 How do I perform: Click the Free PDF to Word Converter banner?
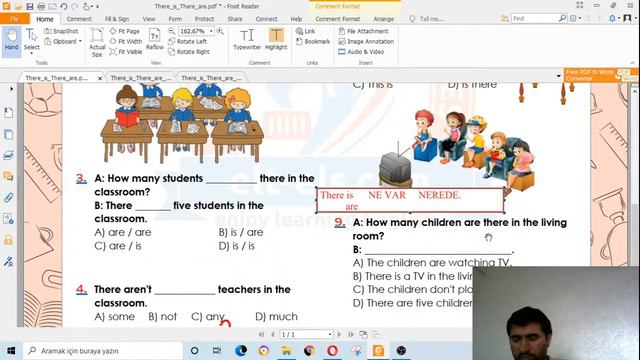click(601, 75)
